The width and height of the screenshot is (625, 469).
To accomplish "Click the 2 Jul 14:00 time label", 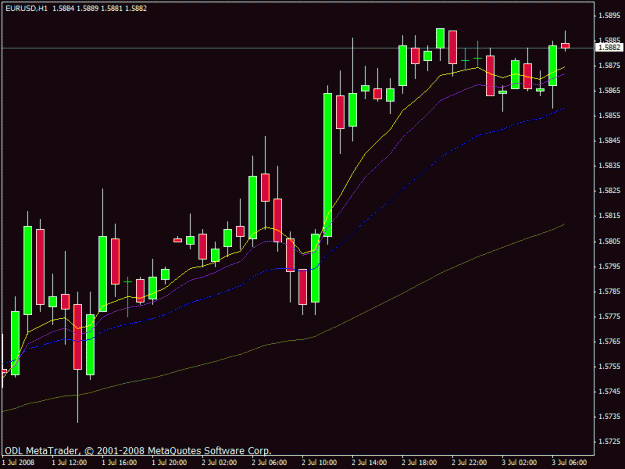I will (369, 463).
